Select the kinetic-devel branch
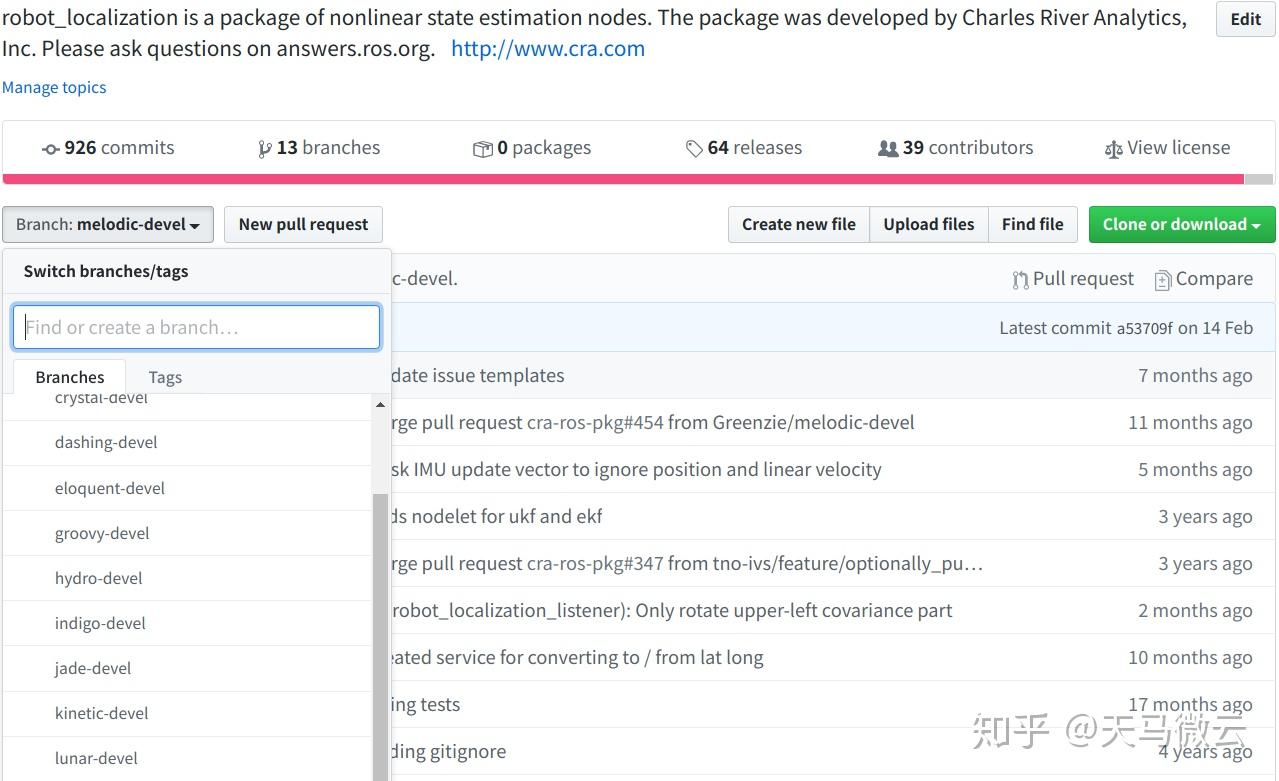This screenshot has height=781, width=1279. [102, 713]
